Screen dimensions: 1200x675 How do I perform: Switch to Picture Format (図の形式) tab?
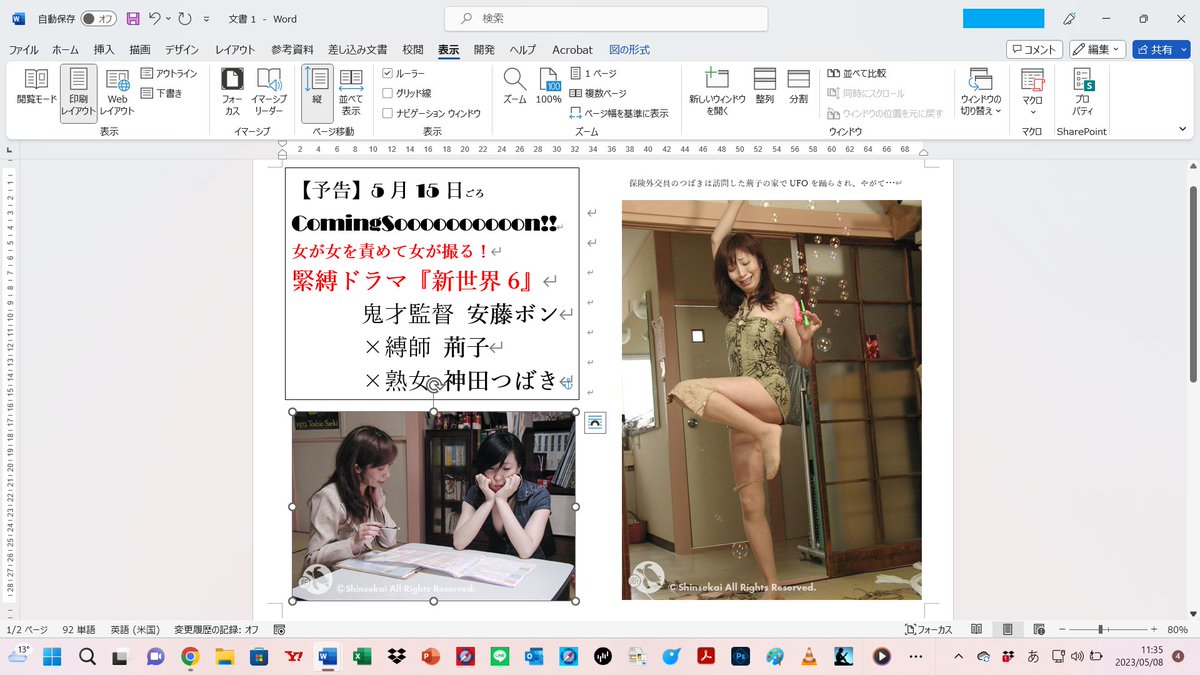coord(629,50)
